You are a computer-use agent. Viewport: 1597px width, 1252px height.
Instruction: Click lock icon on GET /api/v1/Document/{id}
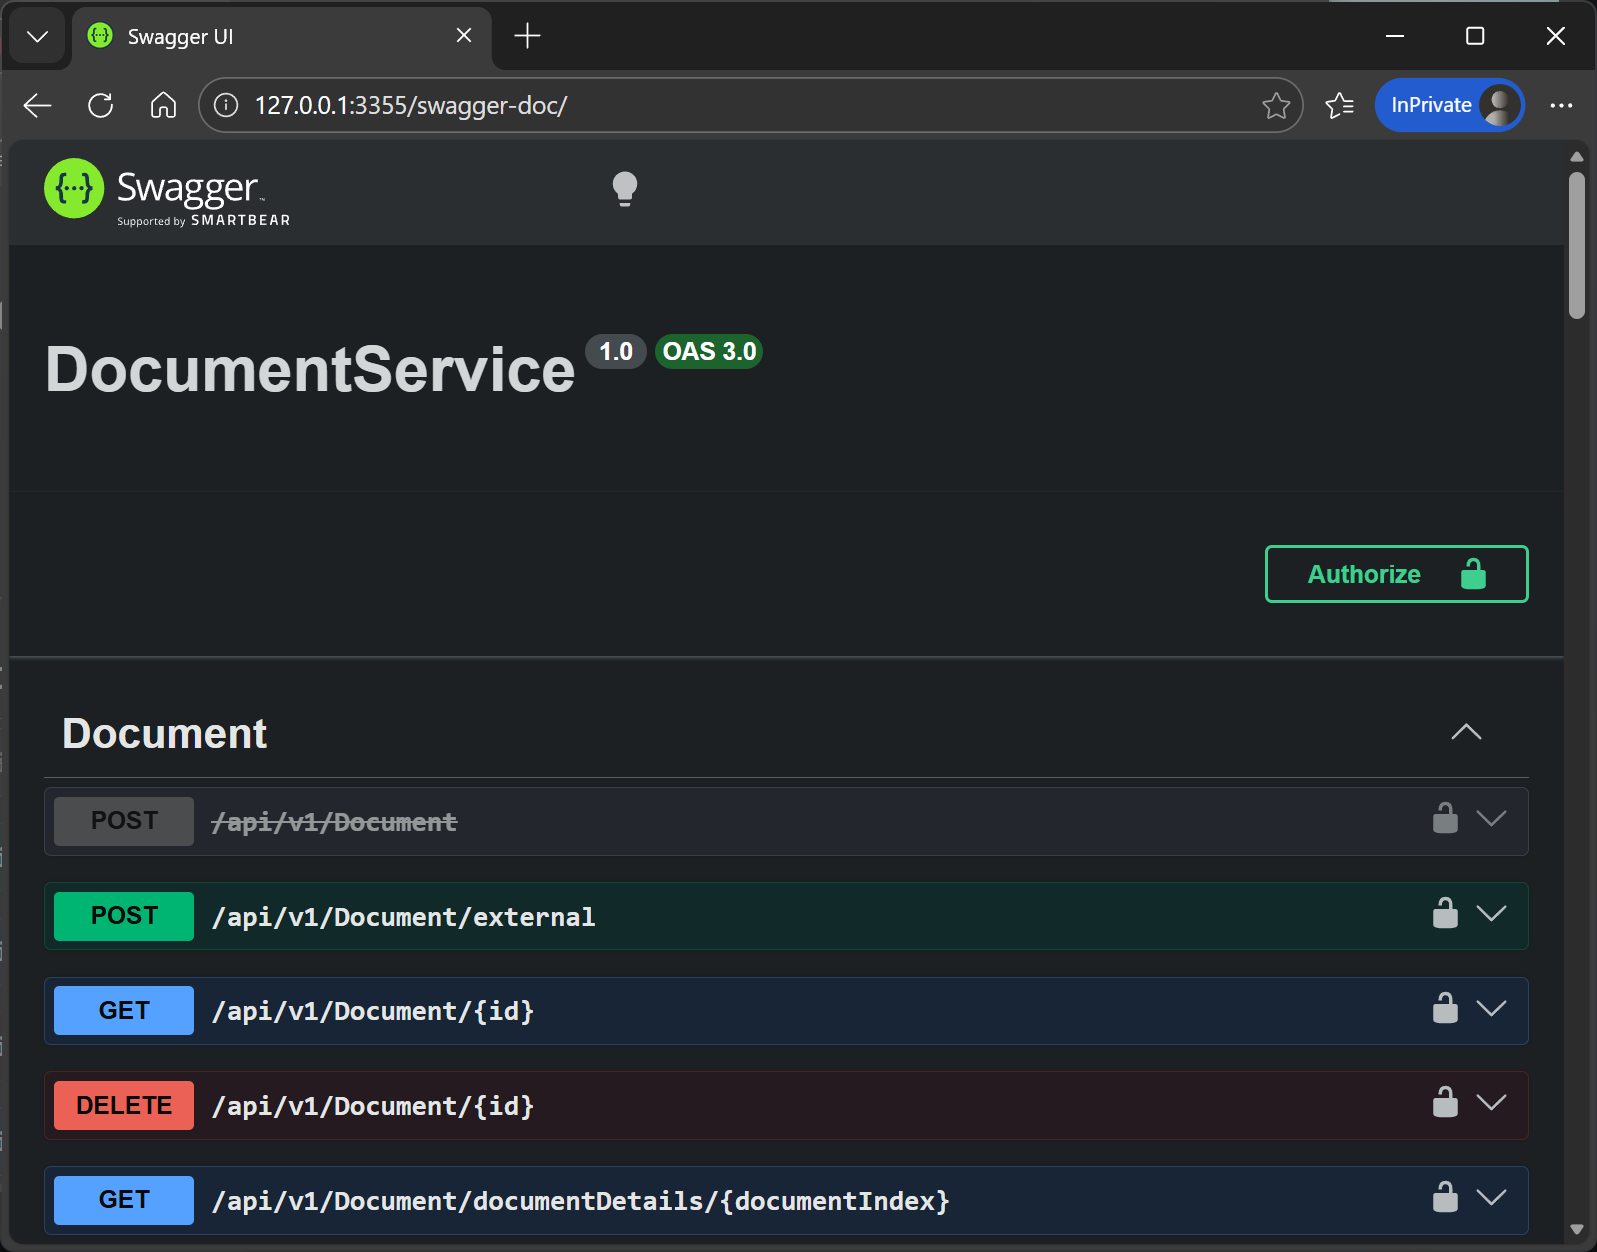click(x=1444, y=1008)
